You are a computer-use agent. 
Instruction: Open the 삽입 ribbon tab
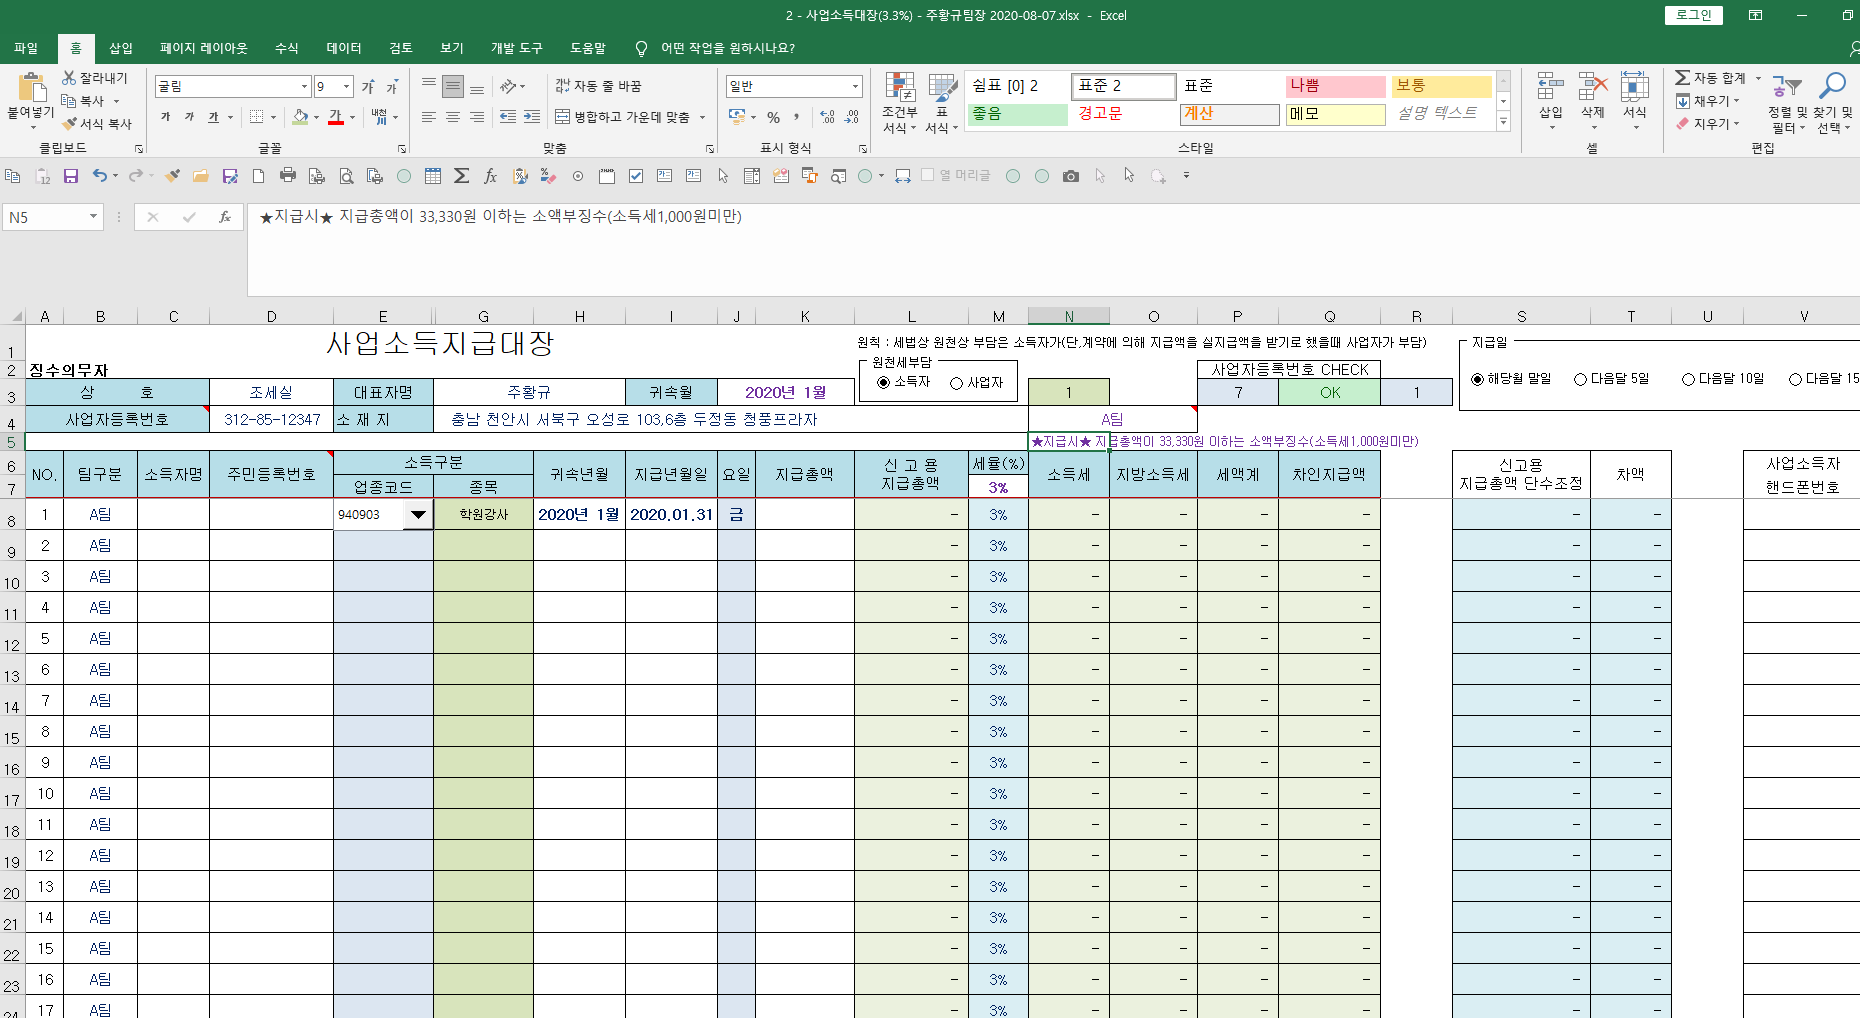(x=121, y=48)
